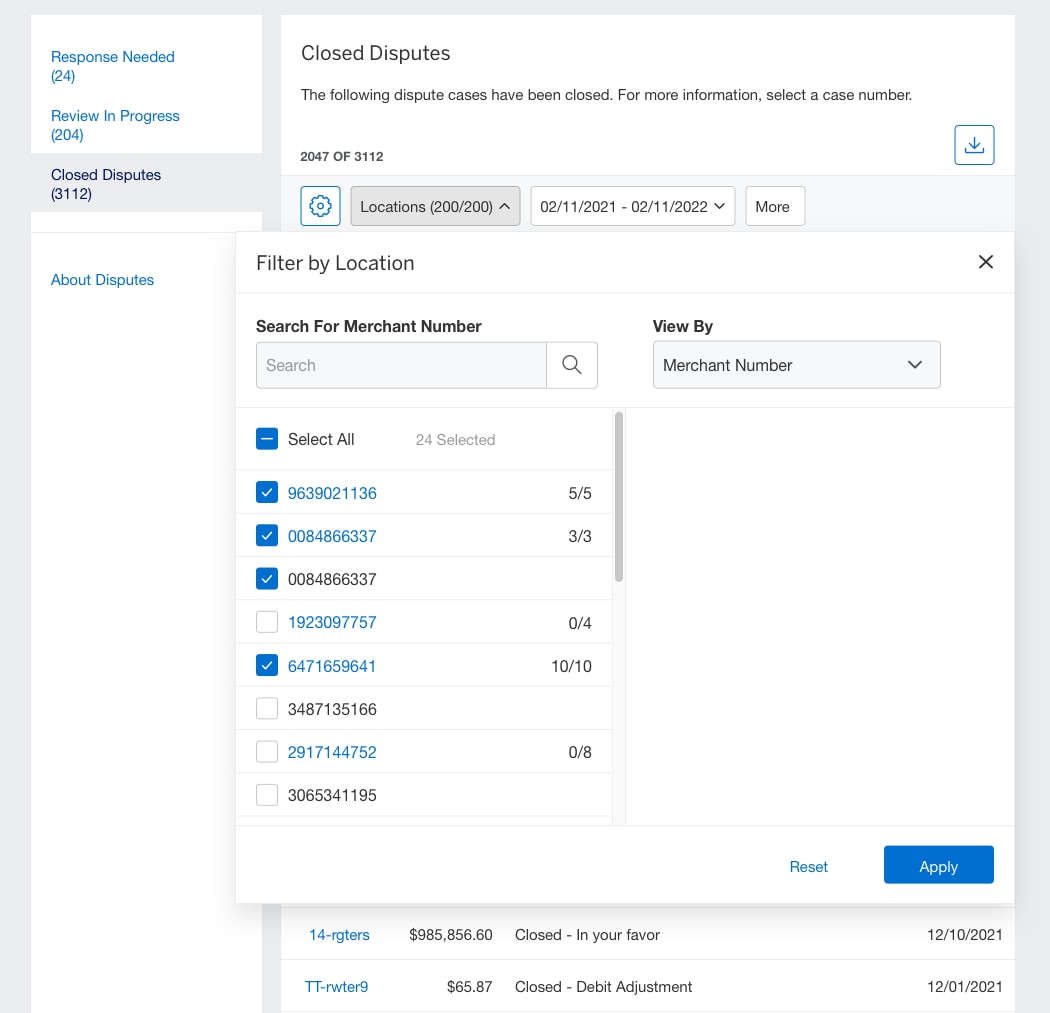The width and height of the screenshot is (1050, 1013).
Task: Click the merchant number search field
Action: pos(400,365)
